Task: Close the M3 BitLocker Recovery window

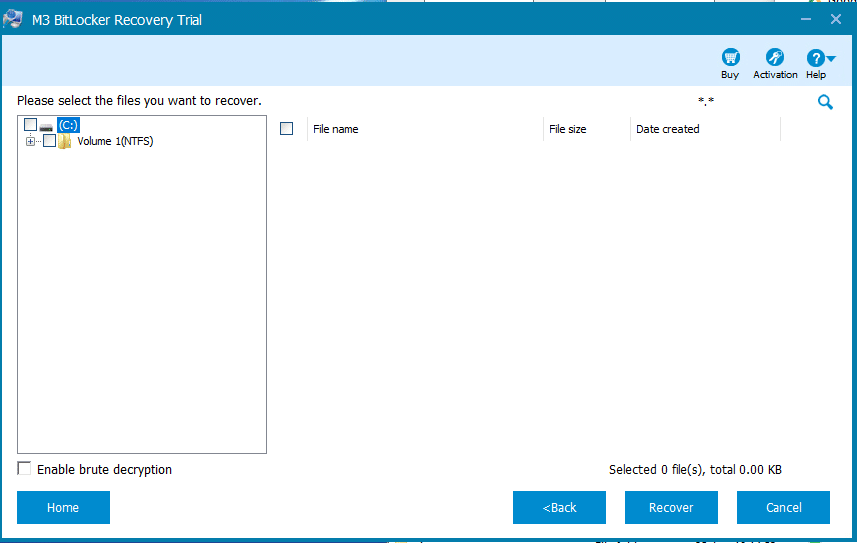Action: pyautogui.click(x=836, y=20)
